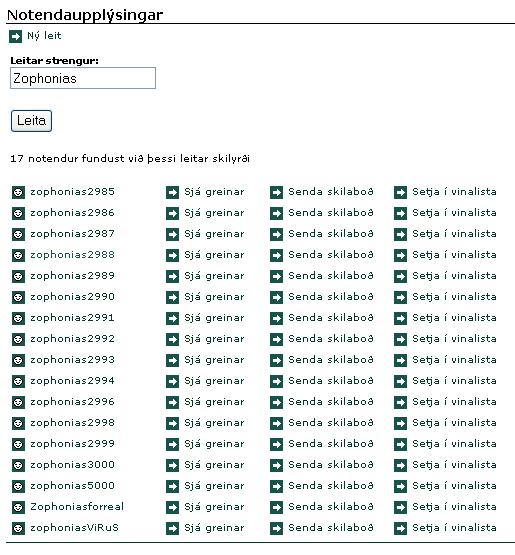The height and width of the screenshot is (555, 515).
Task: Click smiley icon next to zophonias2985
Action: click(x=18, y=193)
